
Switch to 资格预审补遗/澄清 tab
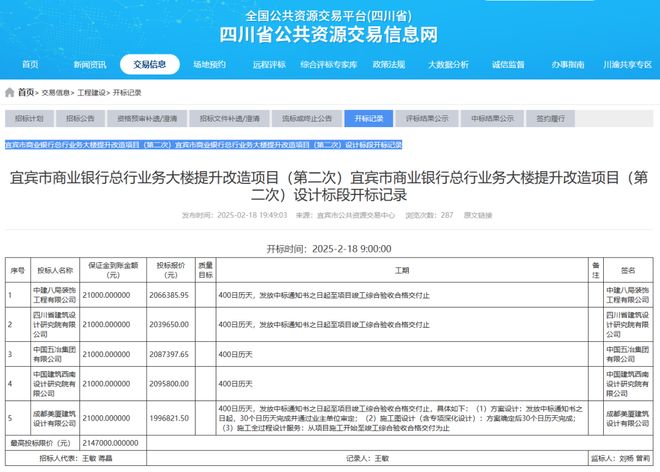pos(147,119)
